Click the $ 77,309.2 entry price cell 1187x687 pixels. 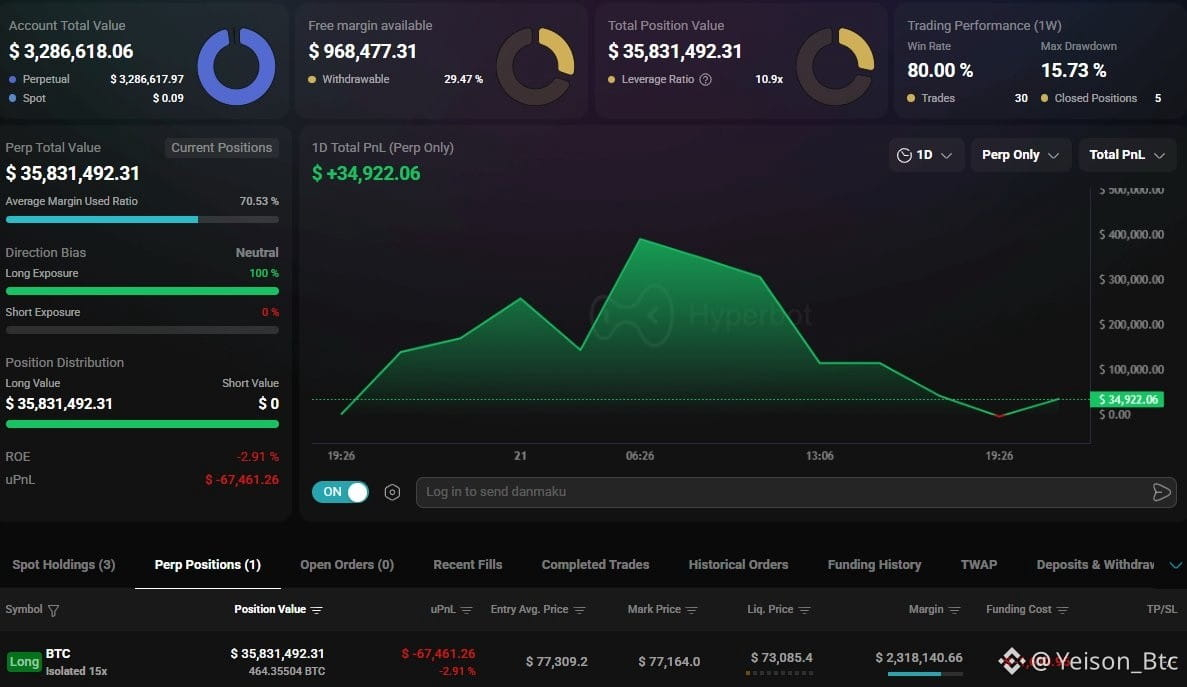tap(556, 662)
